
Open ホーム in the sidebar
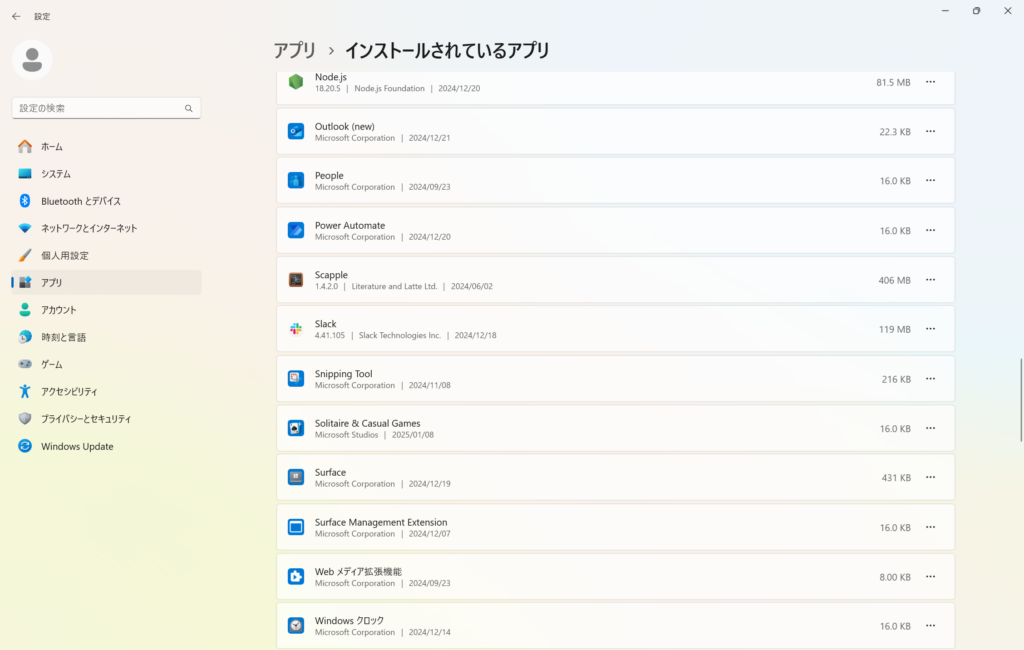106,146
